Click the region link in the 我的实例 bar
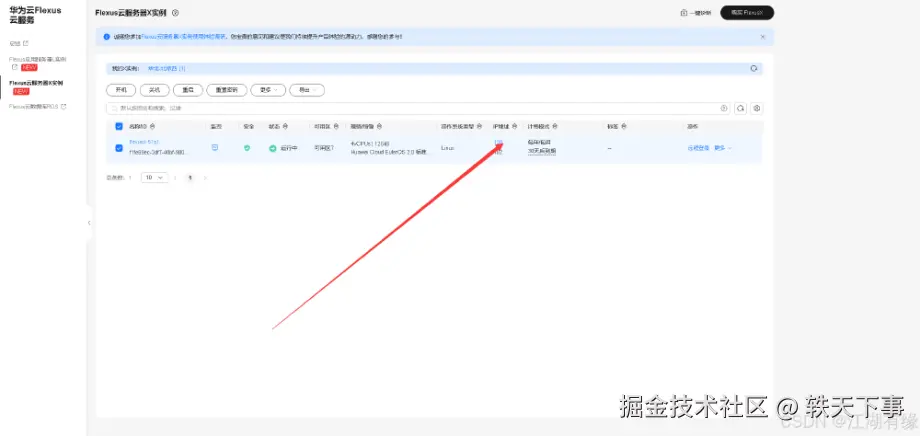The image size is (920, 436). (x=167, y=69)
